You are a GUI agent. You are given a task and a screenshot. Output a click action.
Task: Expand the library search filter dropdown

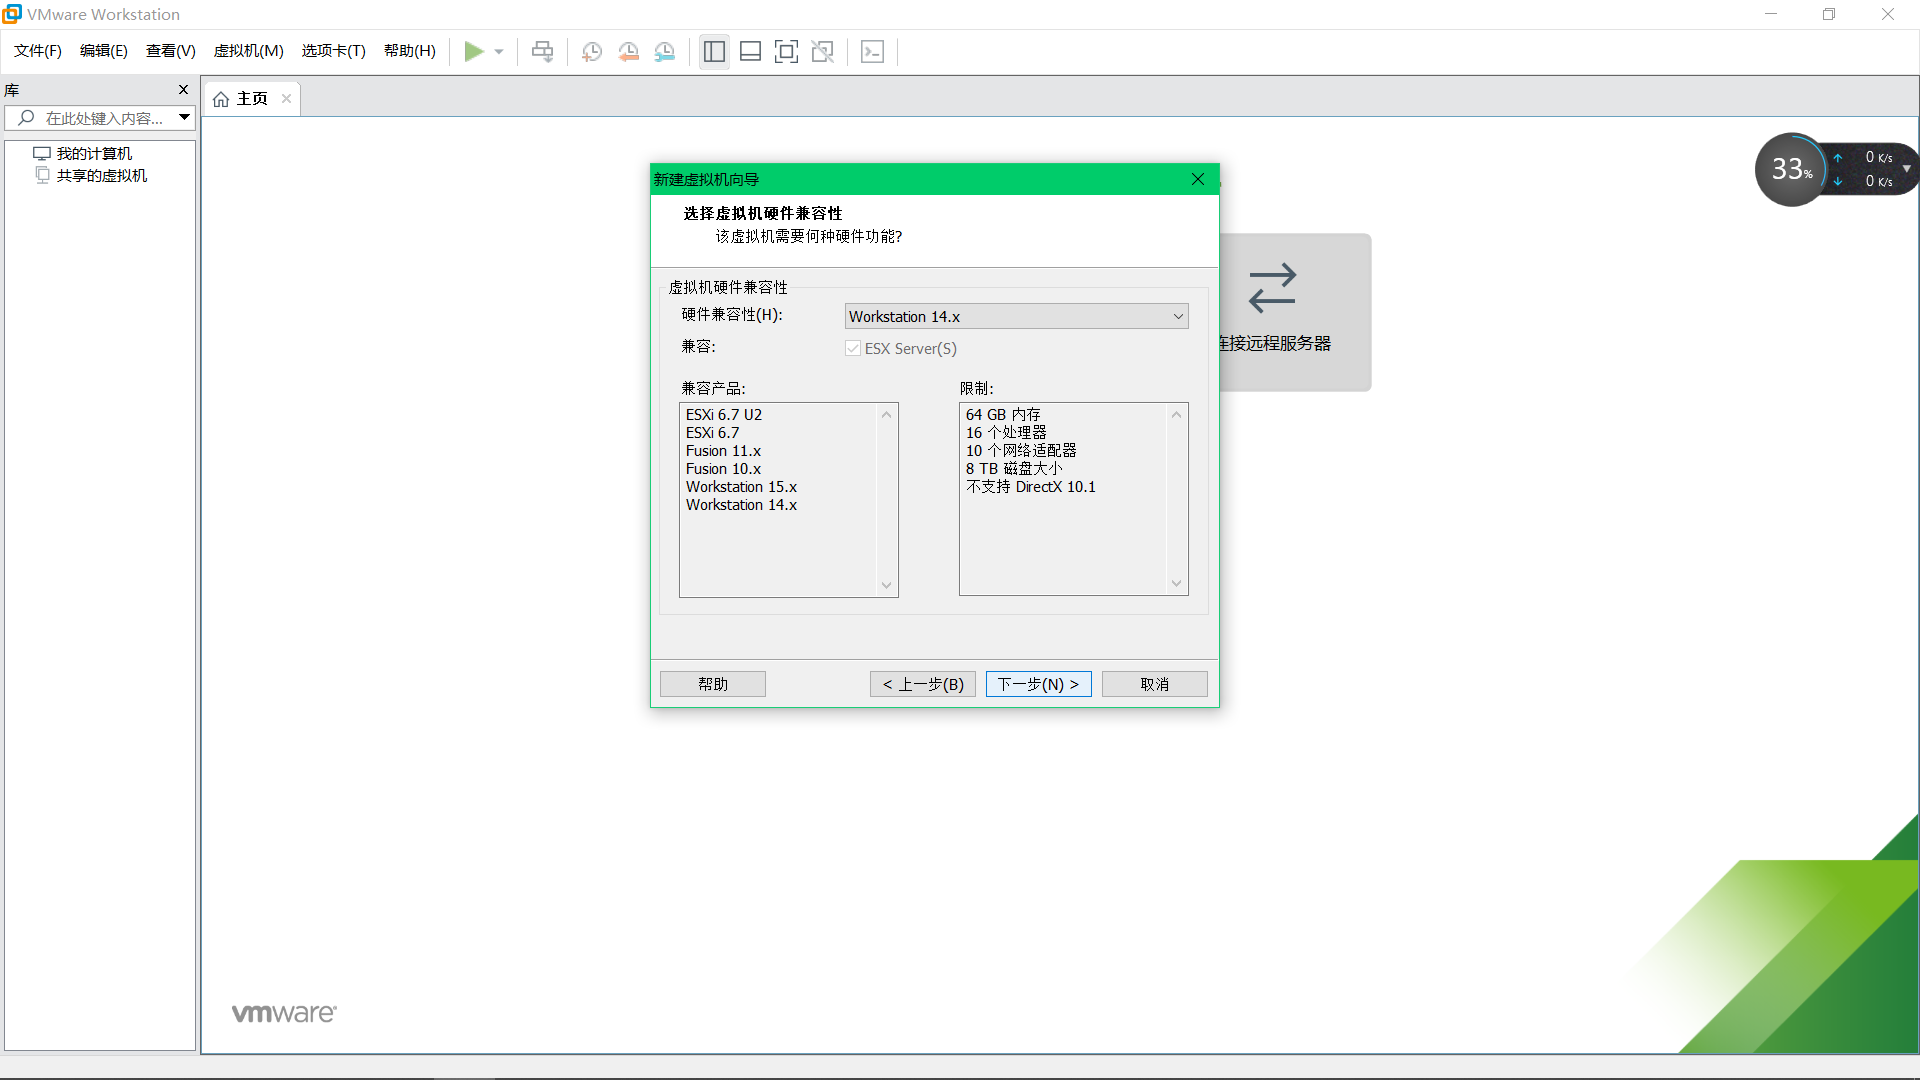click(185, 118)
